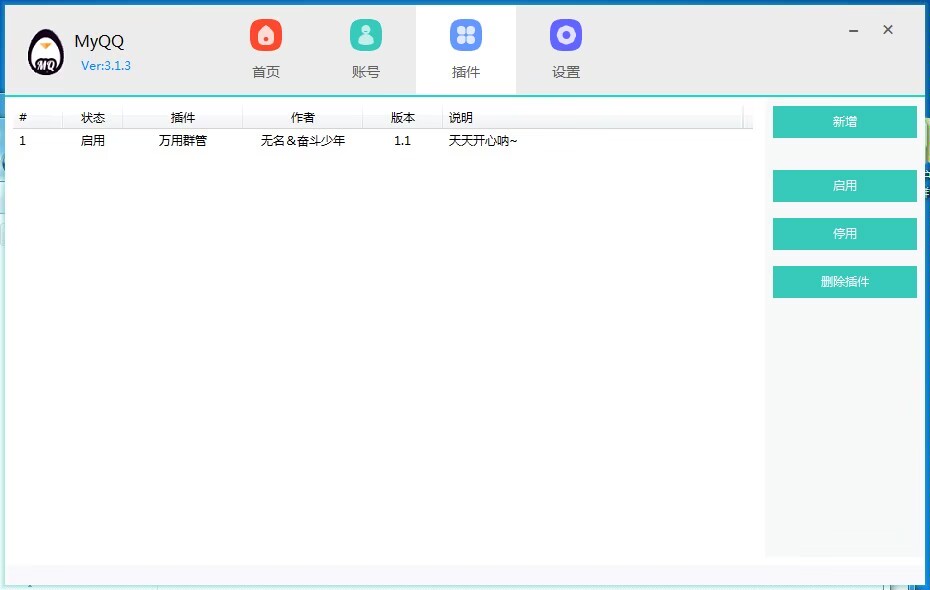Click the 设置 settings icon

(565, 33)
